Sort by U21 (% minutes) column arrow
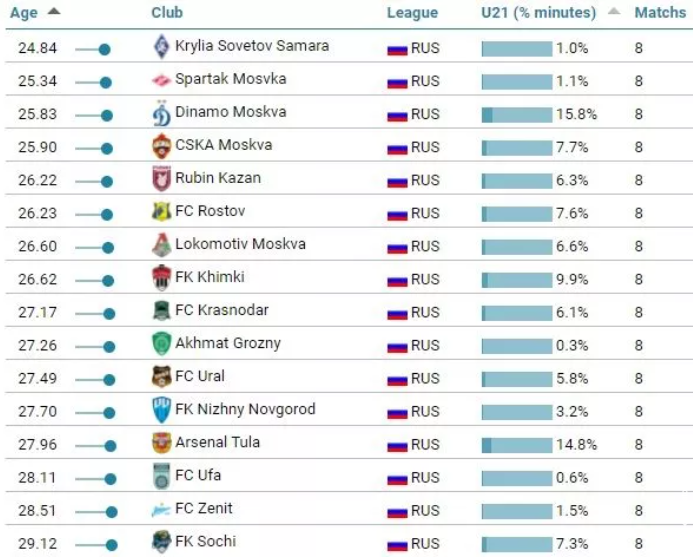Viewport: 693px width, 558px height. 614,13
